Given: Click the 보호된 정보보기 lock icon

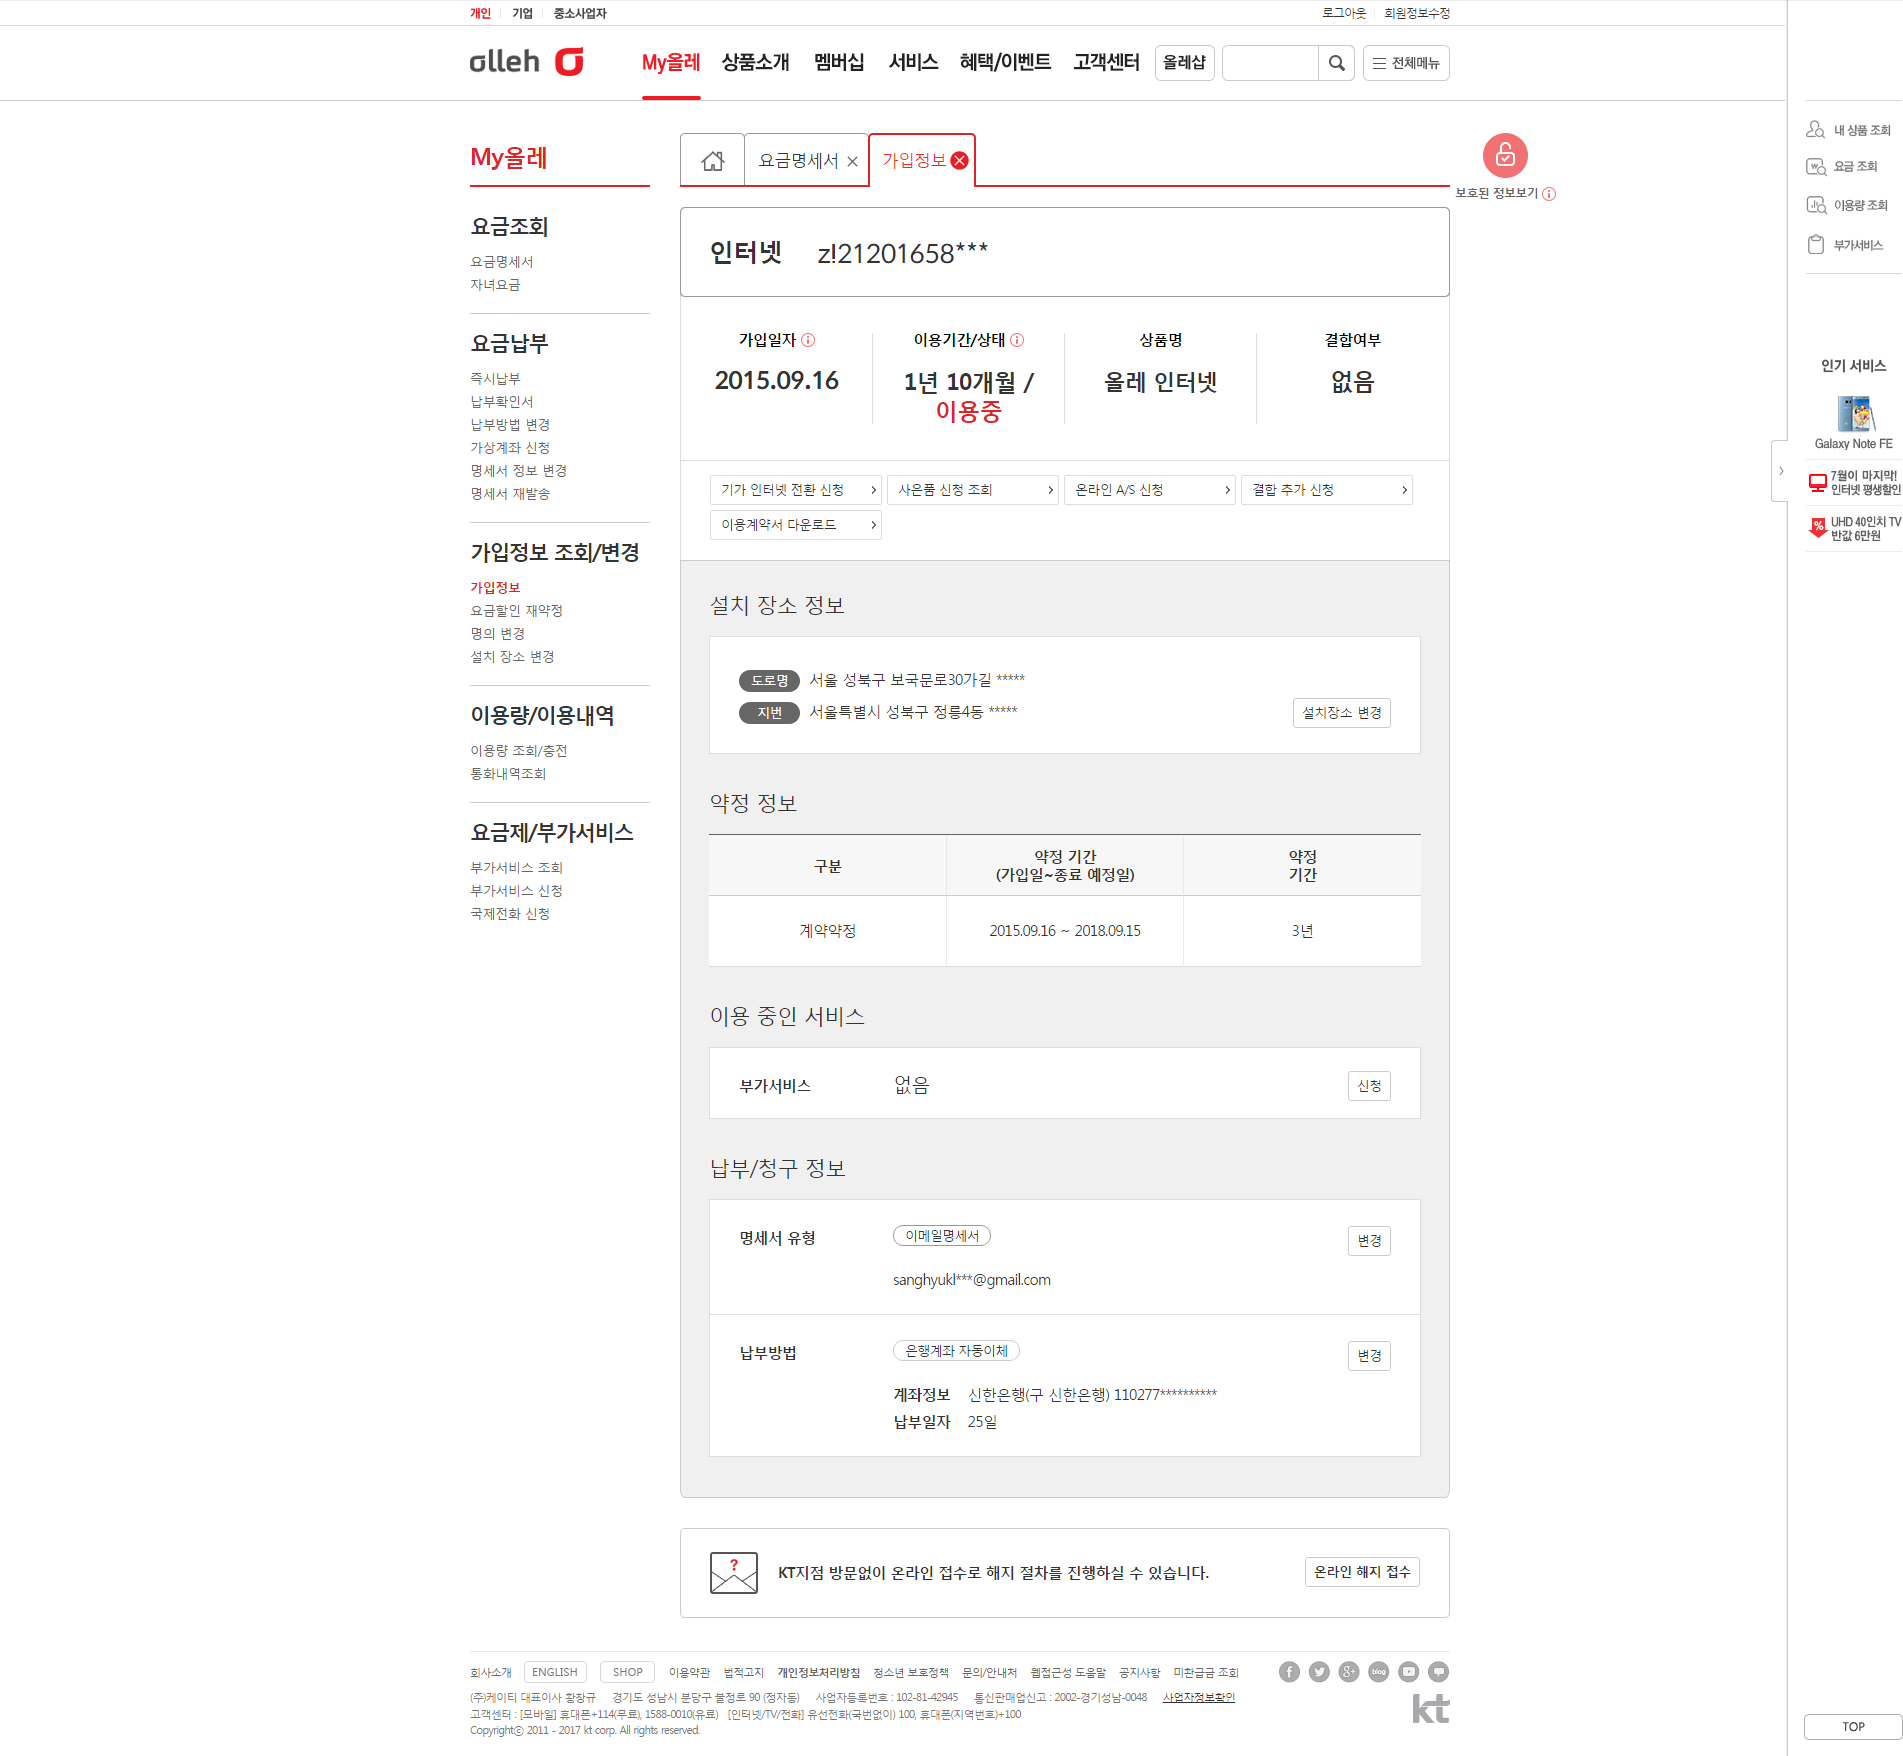Looking at the screenshot, I should click(x=1504, y=156).
